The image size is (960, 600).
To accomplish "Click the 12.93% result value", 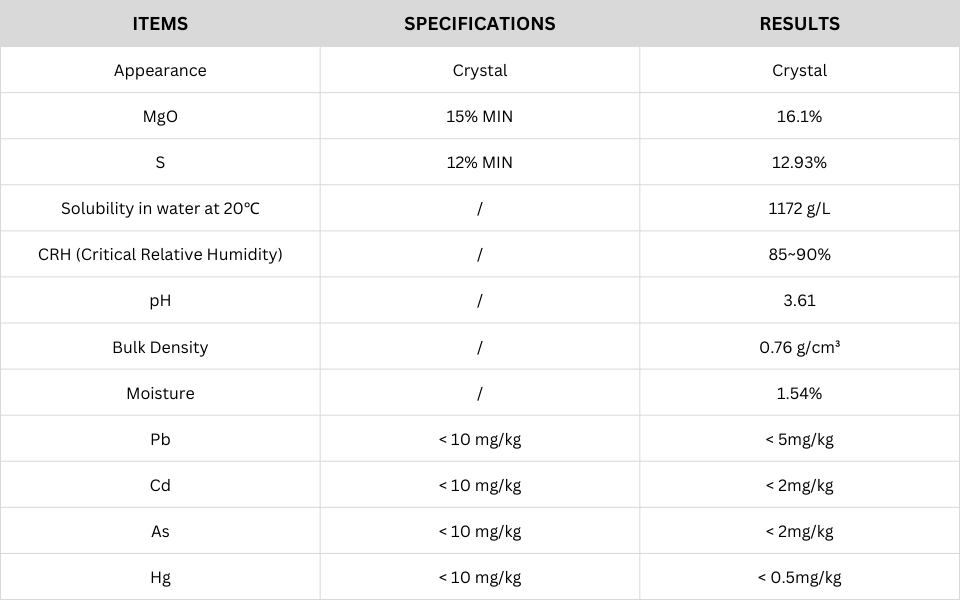I will [800, 162].
